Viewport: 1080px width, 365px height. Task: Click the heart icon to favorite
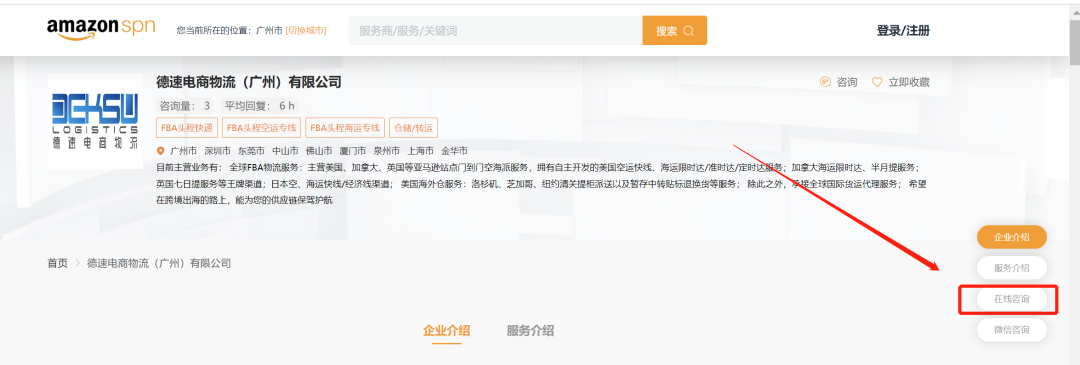point(877,82)
